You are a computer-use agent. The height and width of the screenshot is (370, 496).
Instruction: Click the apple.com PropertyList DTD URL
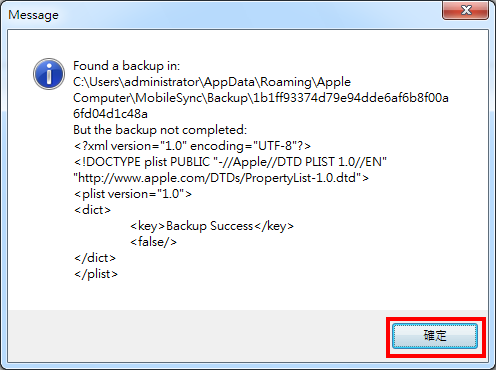221,178
